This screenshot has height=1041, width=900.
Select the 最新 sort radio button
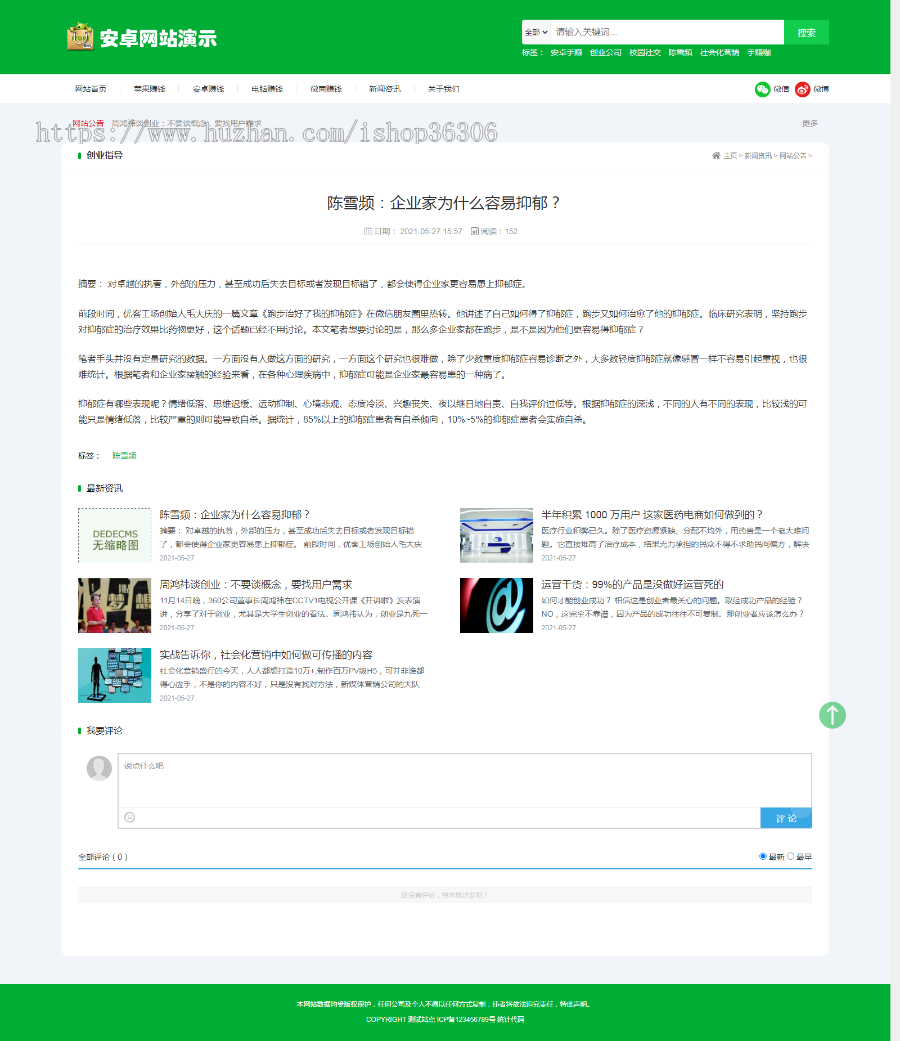coord(763,856)
